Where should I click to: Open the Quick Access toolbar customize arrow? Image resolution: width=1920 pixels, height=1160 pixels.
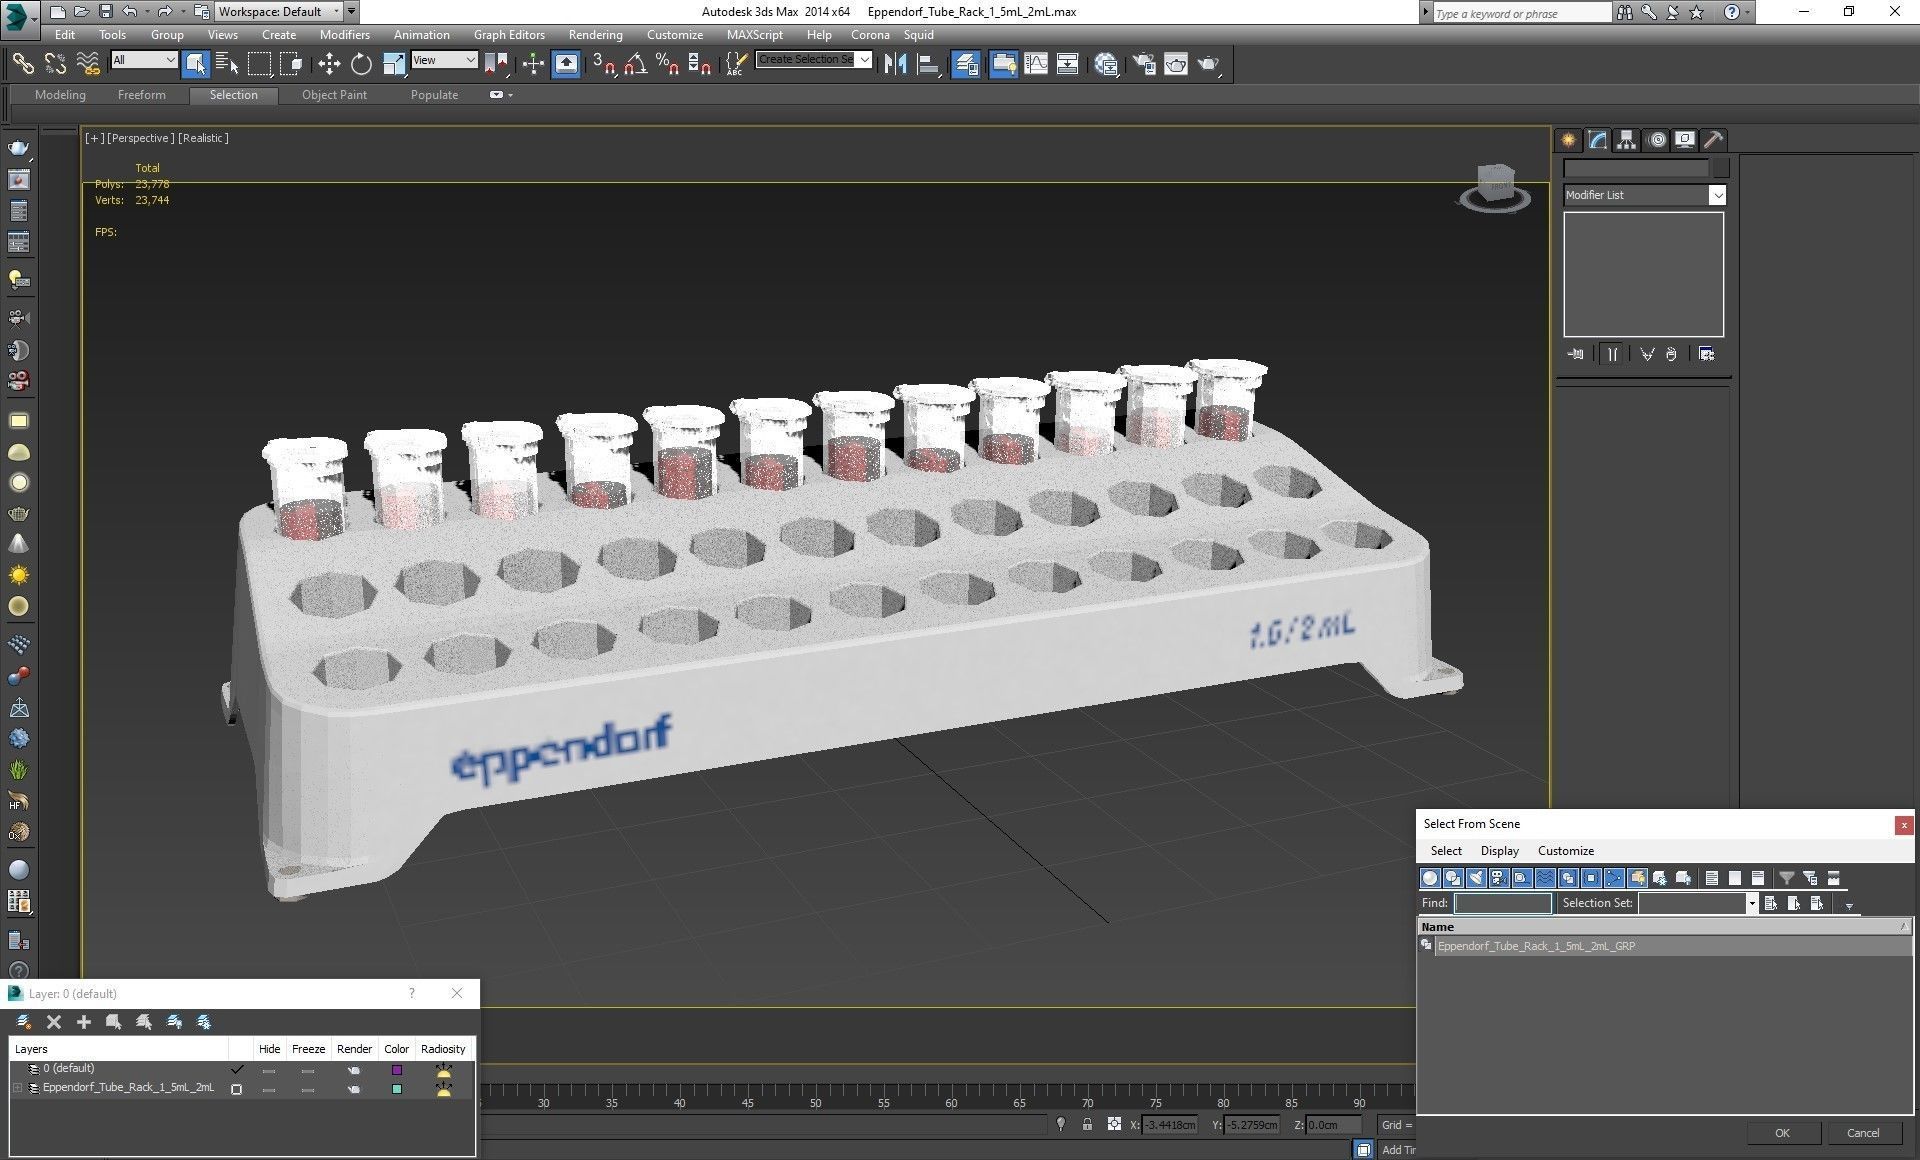352,12
